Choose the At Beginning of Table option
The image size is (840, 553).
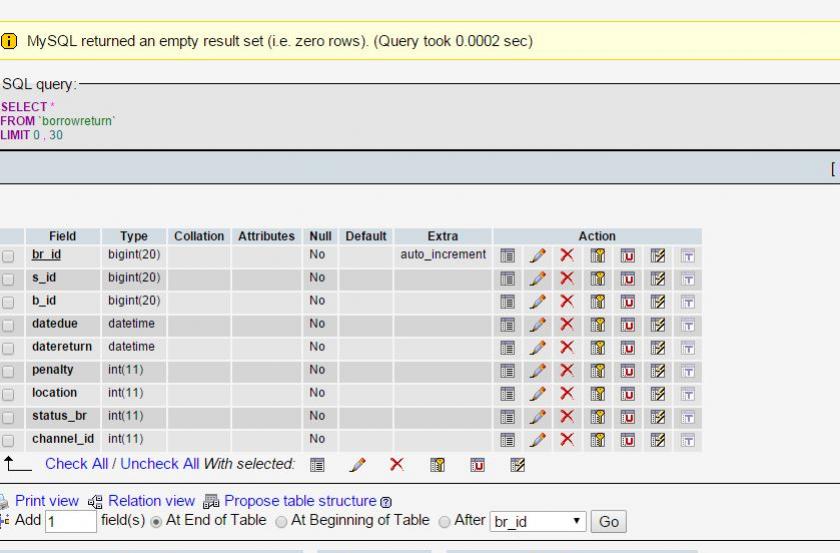pos(281,521)
